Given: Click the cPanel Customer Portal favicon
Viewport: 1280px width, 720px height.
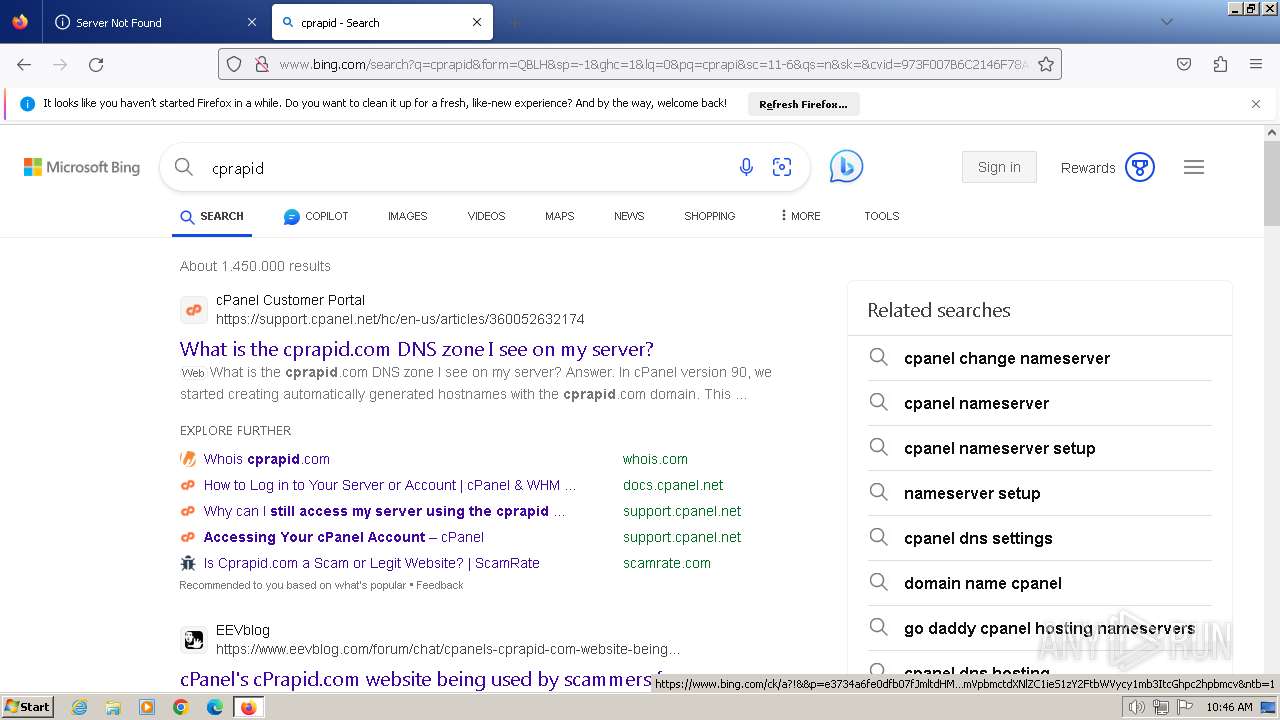Looking at the screenshot, I should pos(194,310).
